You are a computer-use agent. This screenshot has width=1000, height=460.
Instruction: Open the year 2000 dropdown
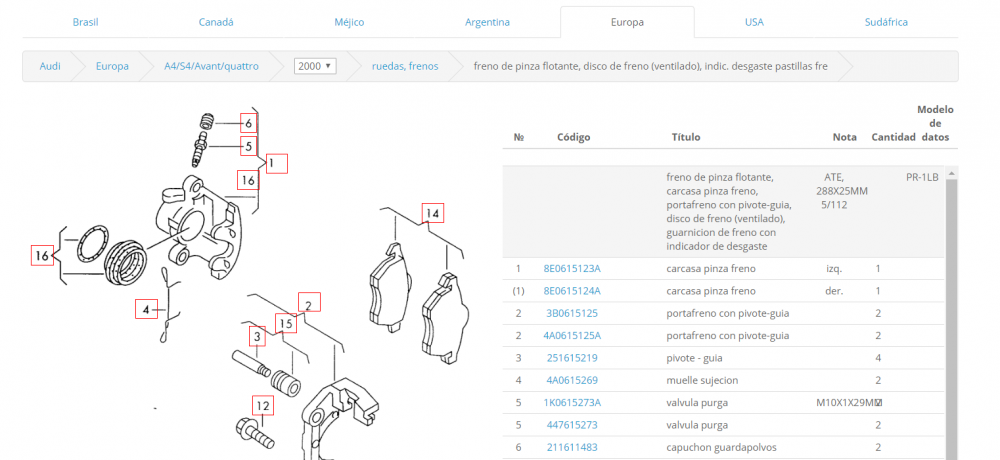[315, 66]
